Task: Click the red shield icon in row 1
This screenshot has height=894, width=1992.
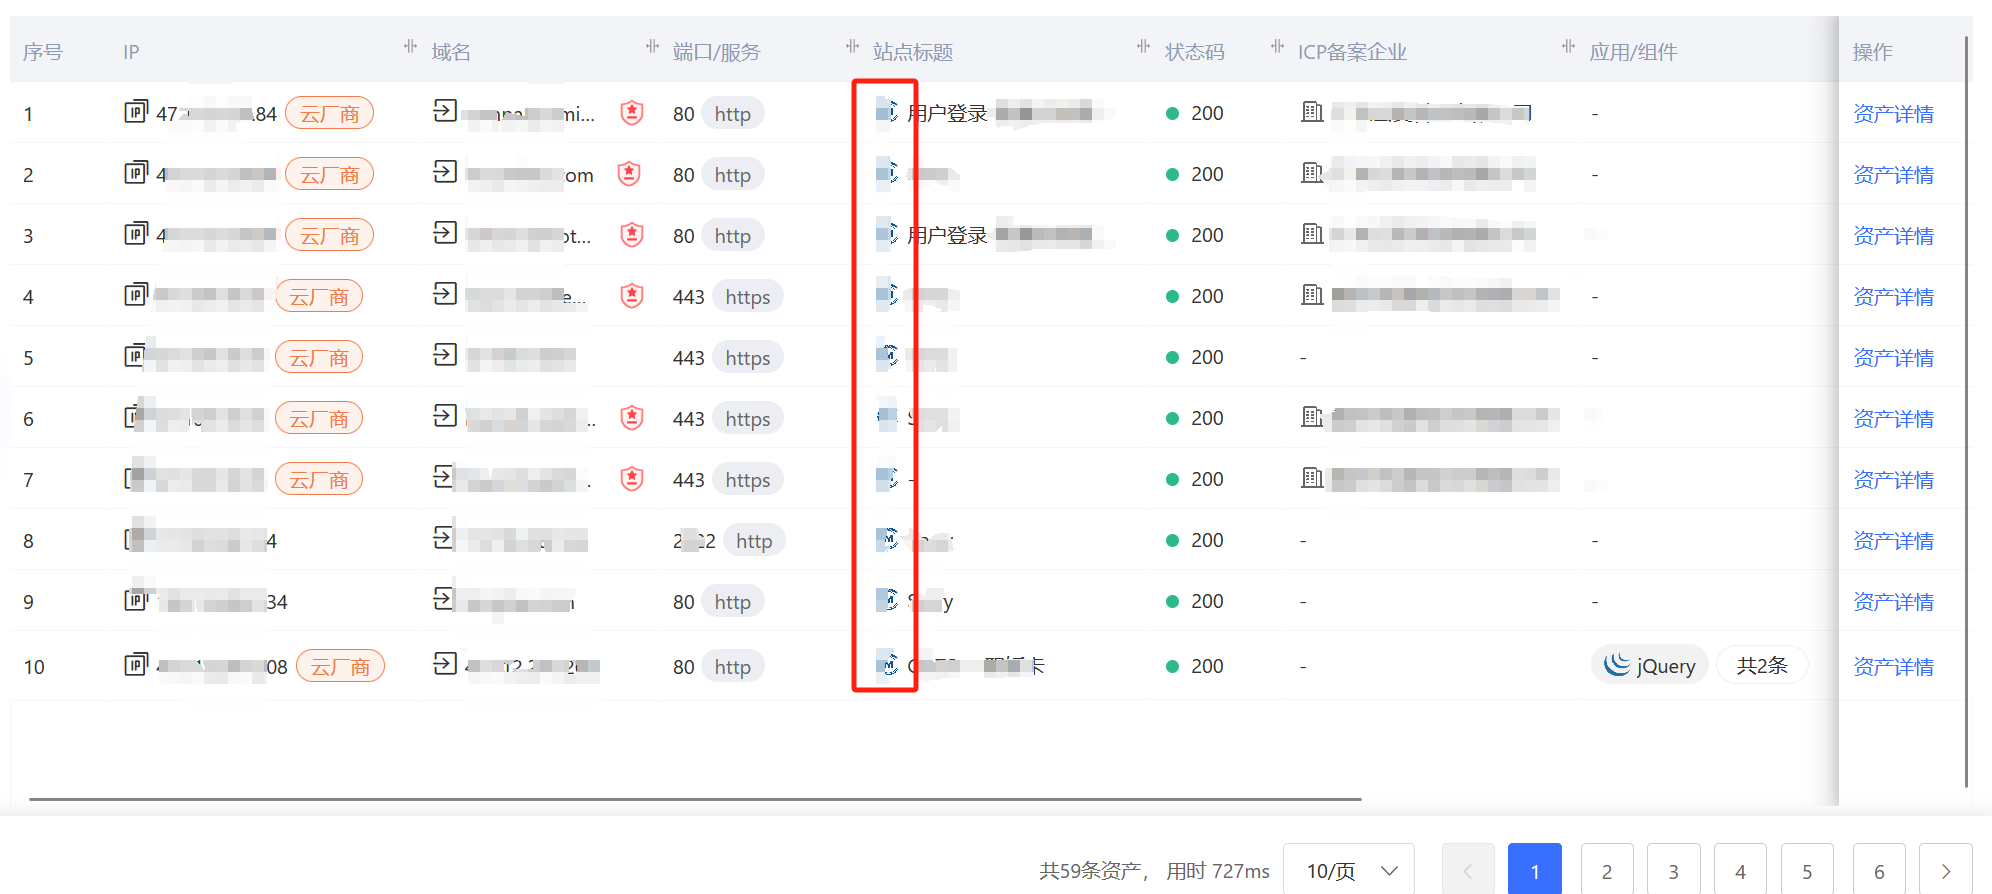Action: (631, 112)
